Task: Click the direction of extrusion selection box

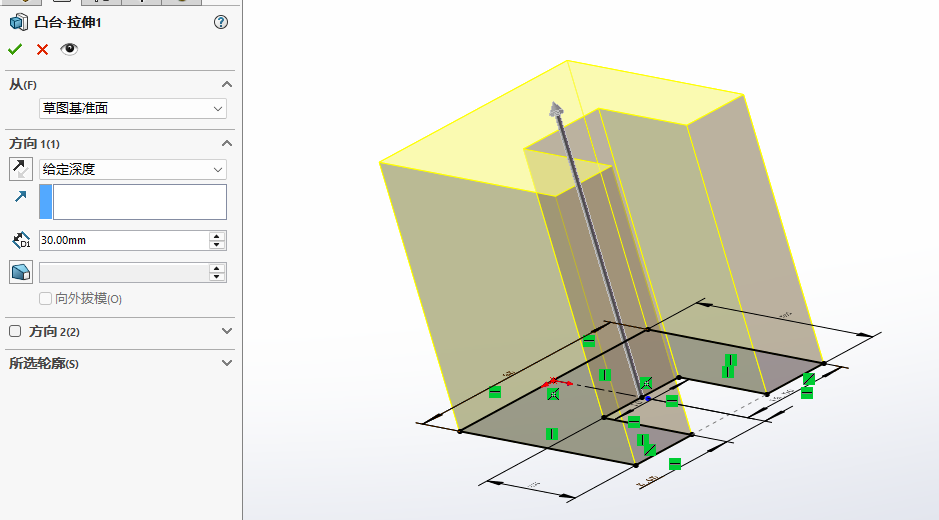Action: (x=139, y=202)
